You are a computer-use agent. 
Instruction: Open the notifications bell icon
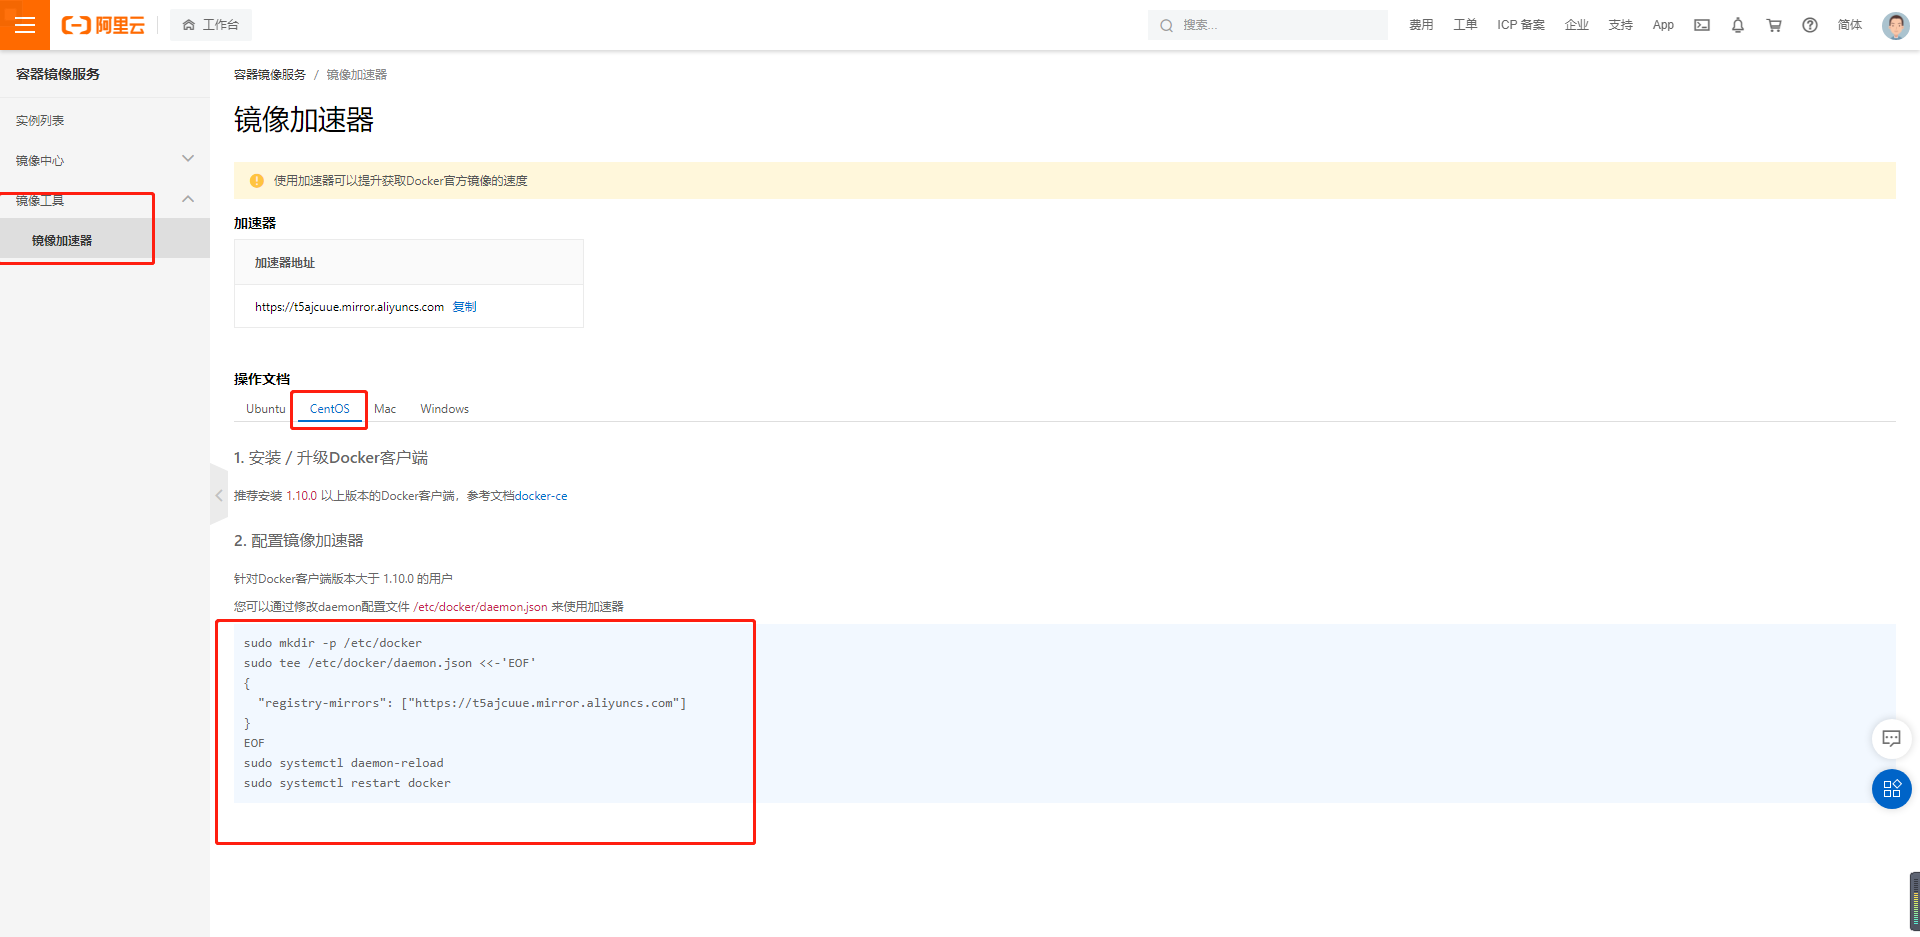pos(1738,25)
